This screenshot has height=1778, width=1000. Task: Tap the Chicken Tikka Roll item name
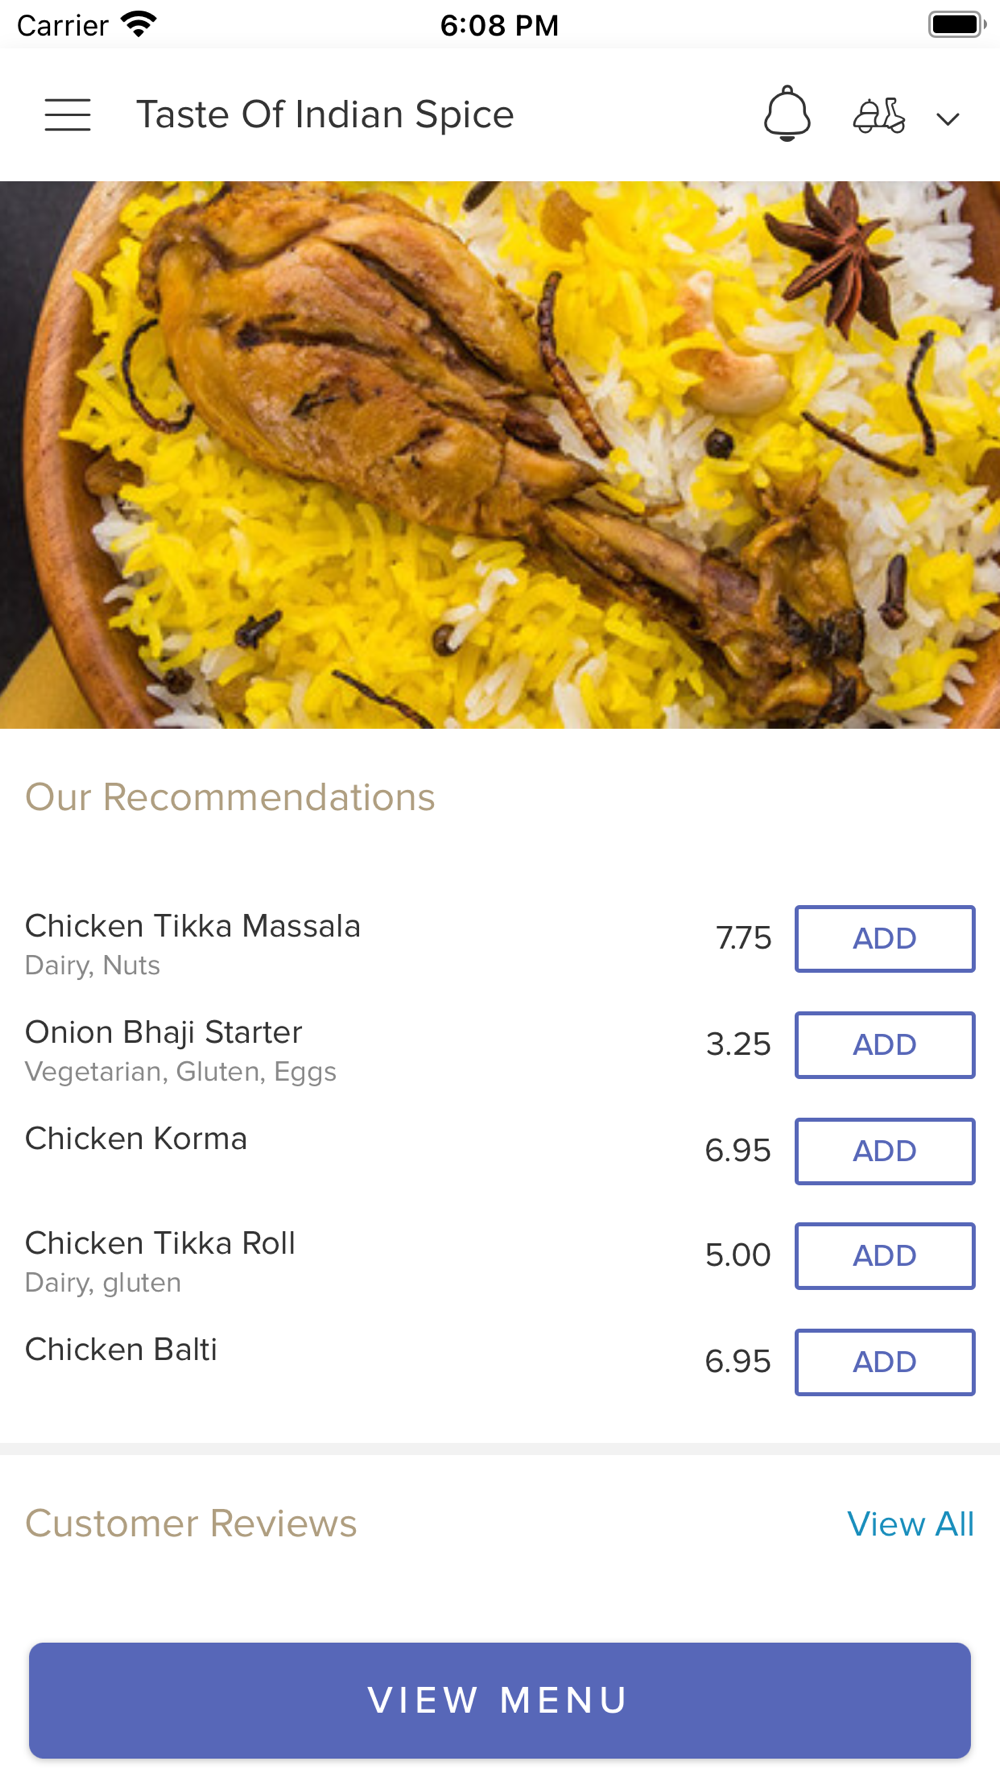[160, 1243]
